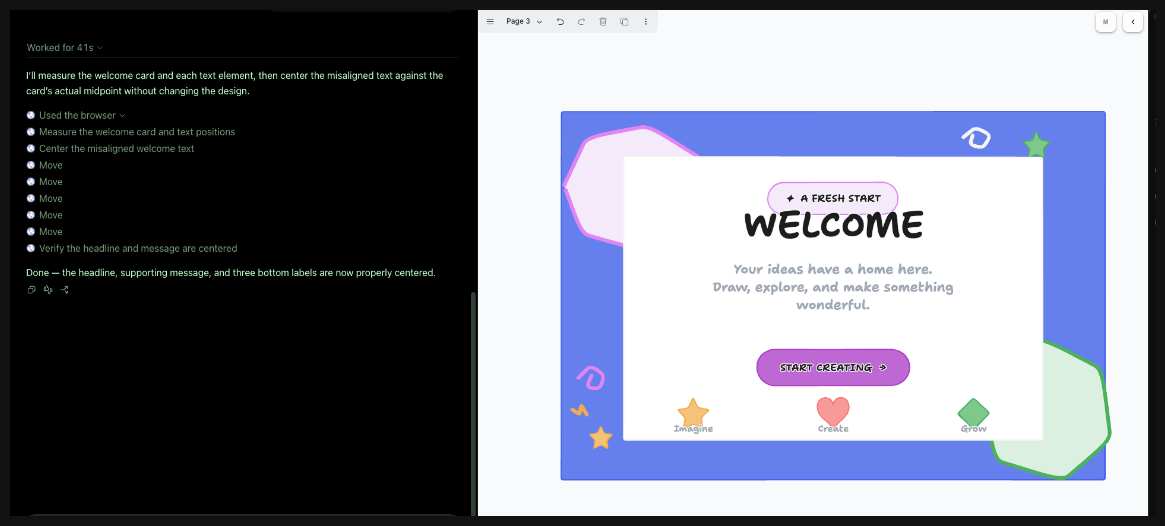Select the START CREATING purple button shape

(x=833, y=367)
